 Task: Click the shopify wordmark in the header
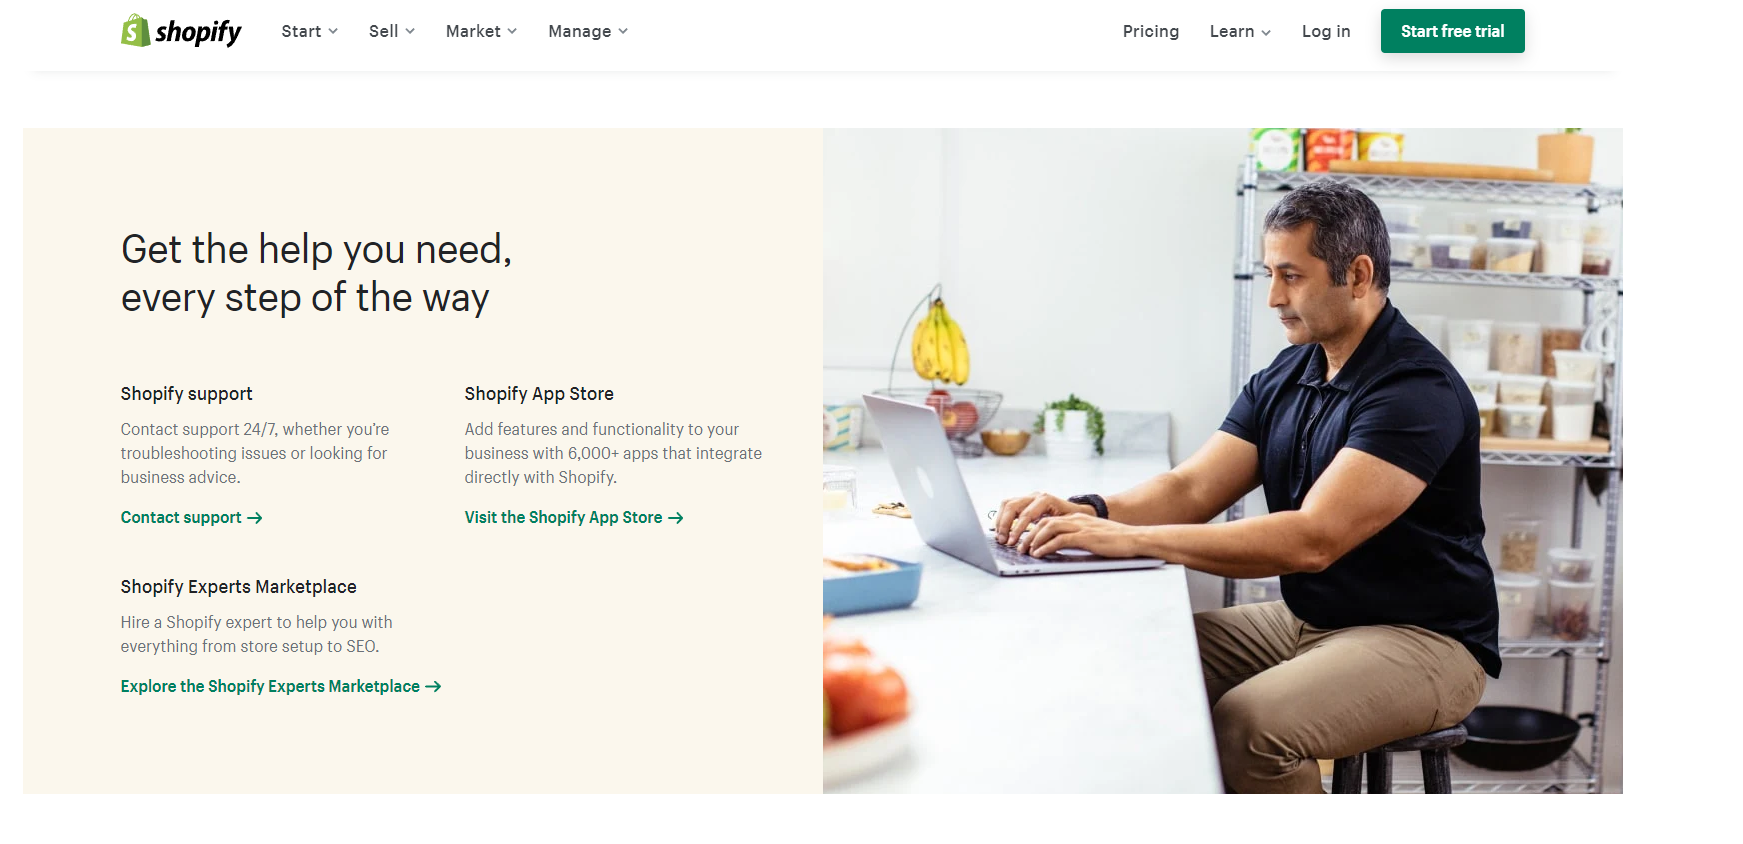pos(198,32)
